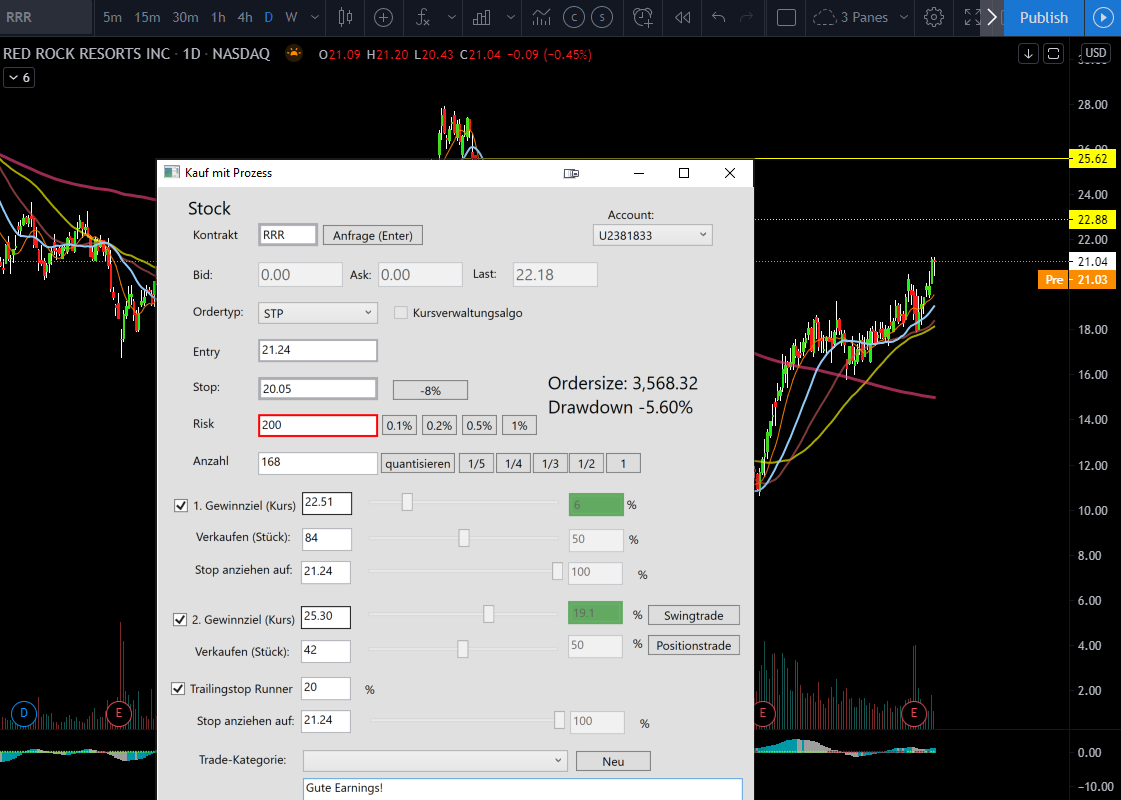Select the W weekly timeframe
Image resolution: width=1121 pixels, height=800 pixels.
[x=291, y=17]
